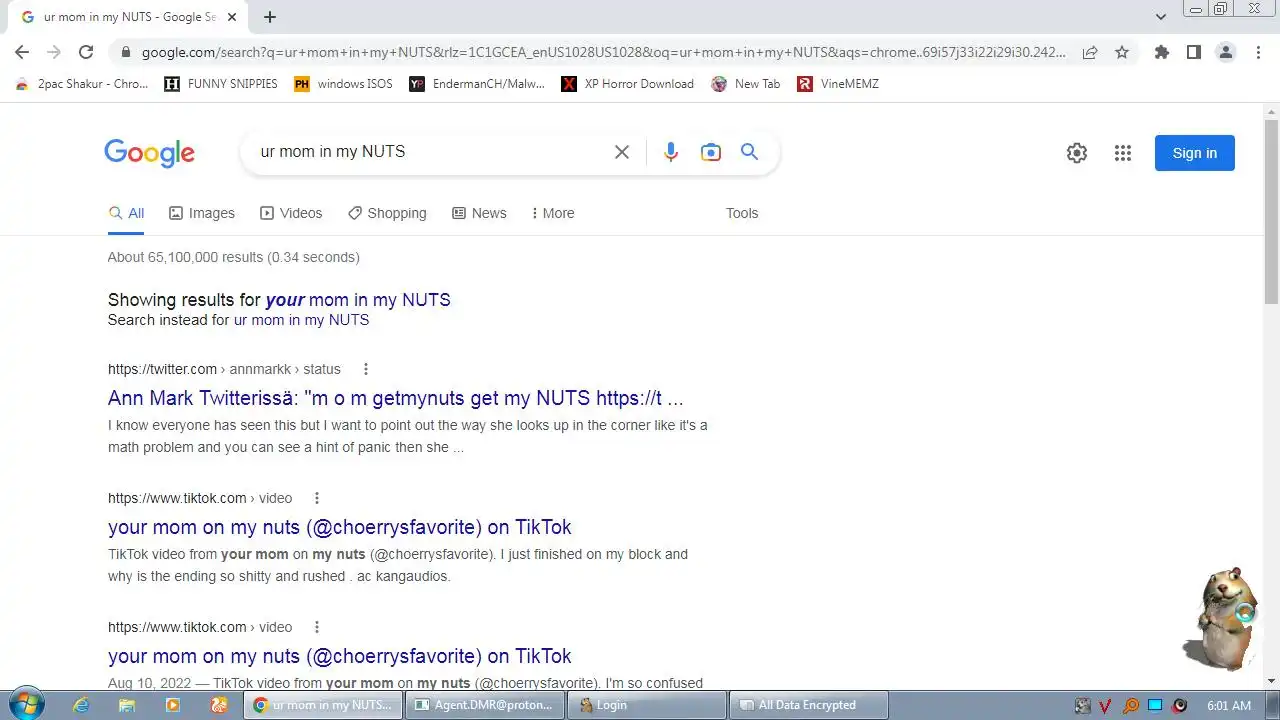The height and width of the screenshot is (720, 1280).
Task: Click the result count text
Action: [x=234, y=257]
